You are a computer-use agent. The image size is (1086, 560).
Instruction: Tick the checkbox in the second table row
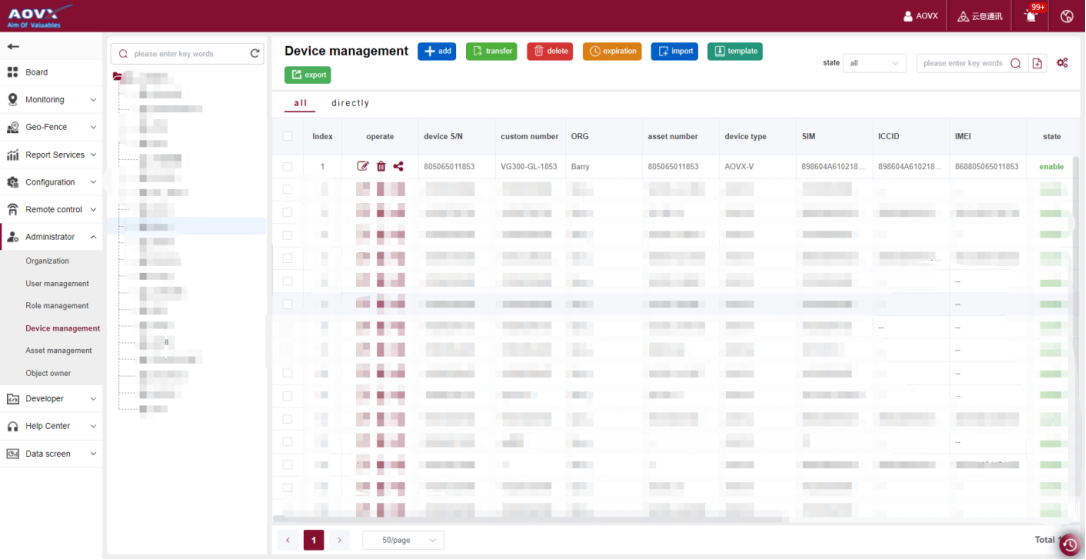(287, 189)
